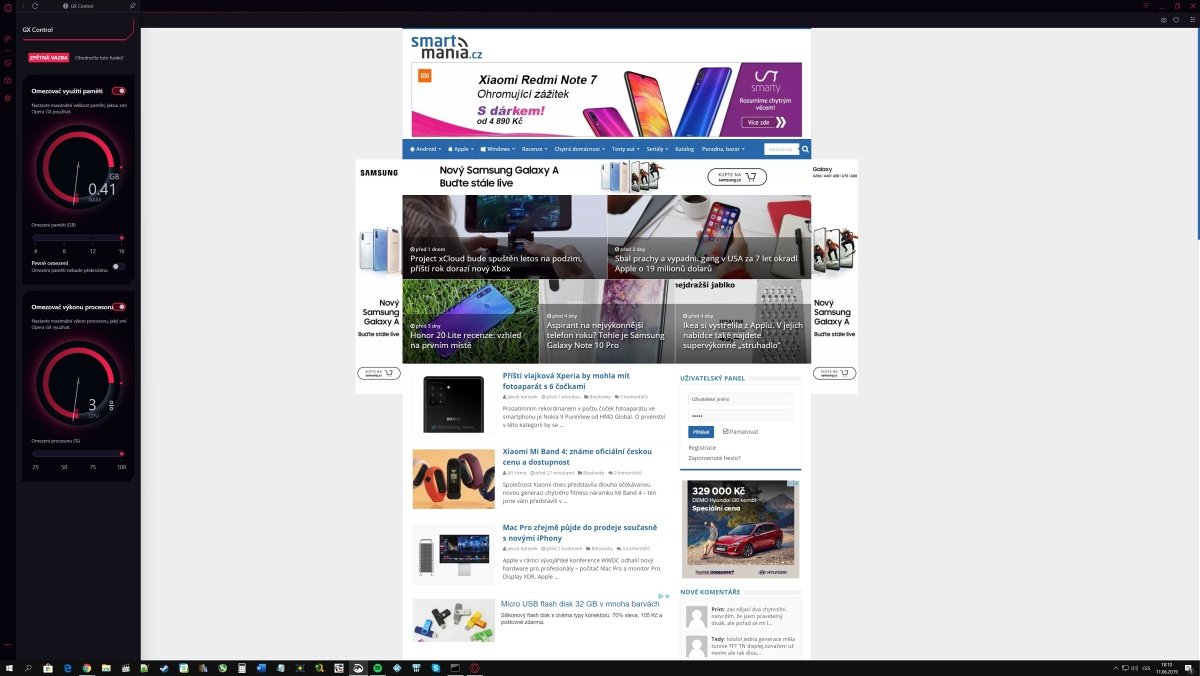Toggle the CPU limiter switch
Viewport: 1200px width, 676px height.
[x=118, y=306]
